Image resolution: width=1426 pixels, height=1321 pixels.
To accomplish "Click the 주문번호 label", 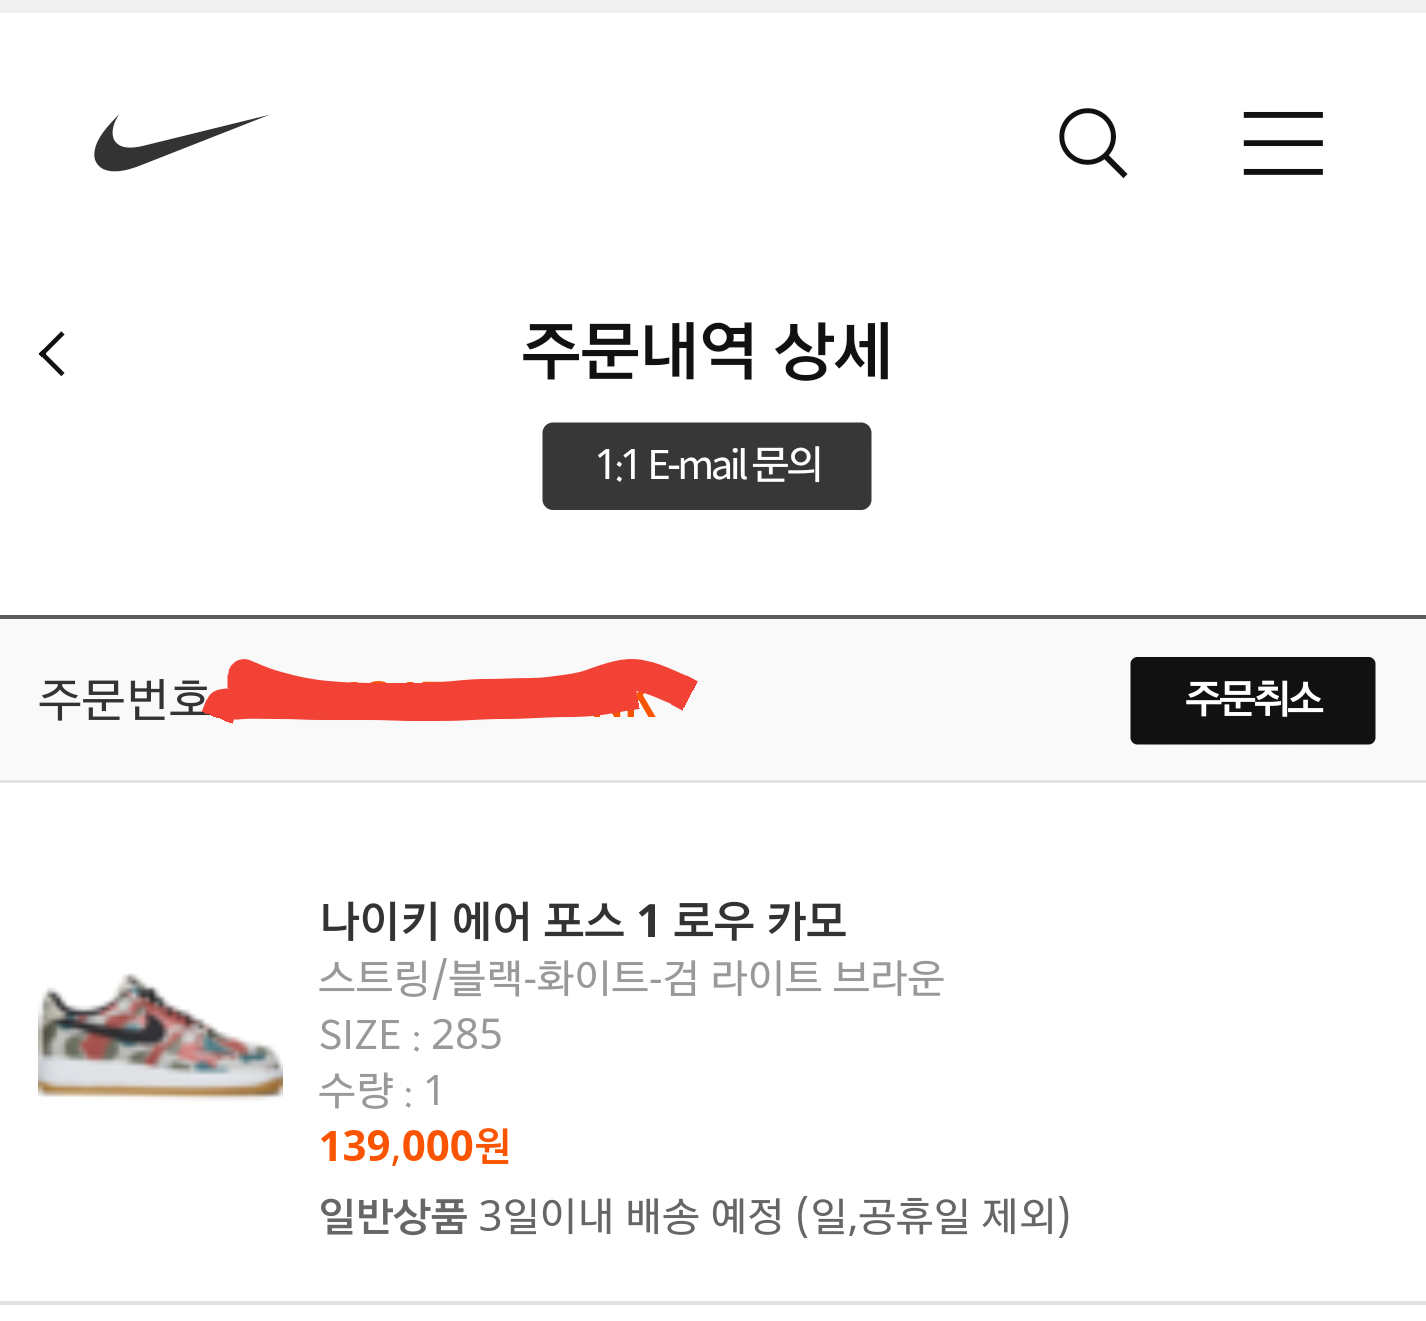I will [x=123, y=699].
